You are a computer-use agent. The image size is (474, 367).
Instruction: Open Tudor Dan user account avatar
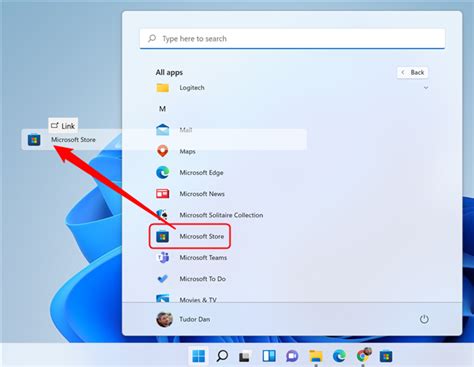click(164, 319)
